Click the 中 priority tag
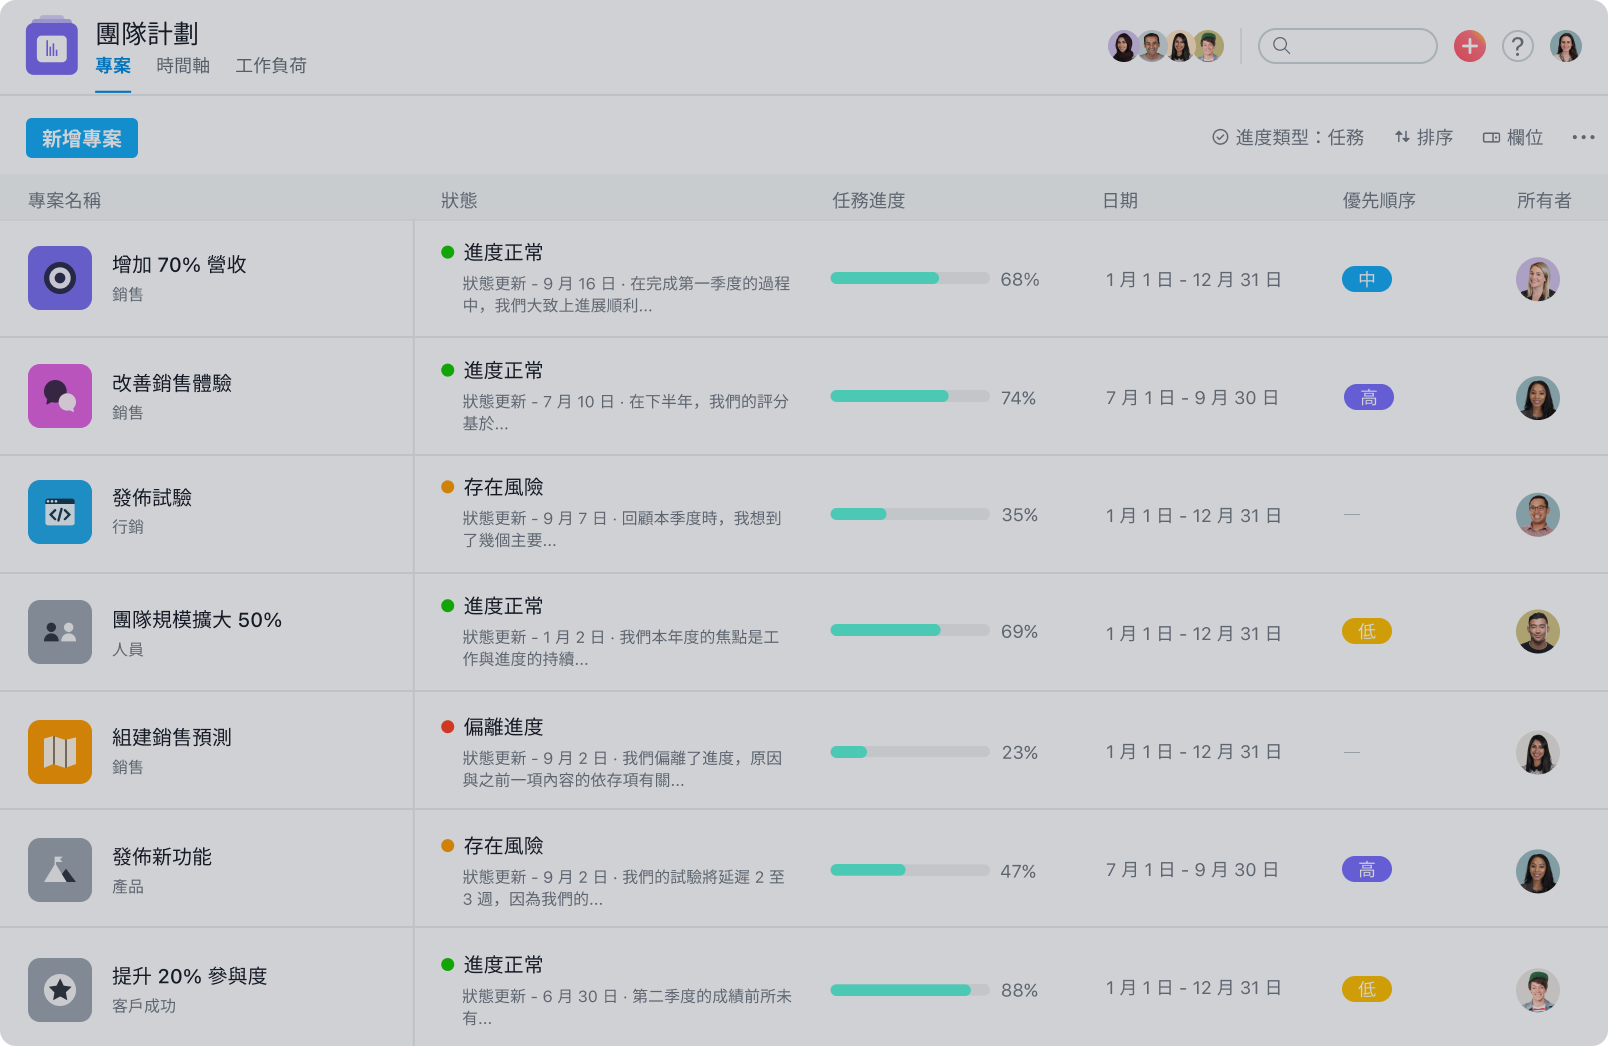 [1366, 280]
